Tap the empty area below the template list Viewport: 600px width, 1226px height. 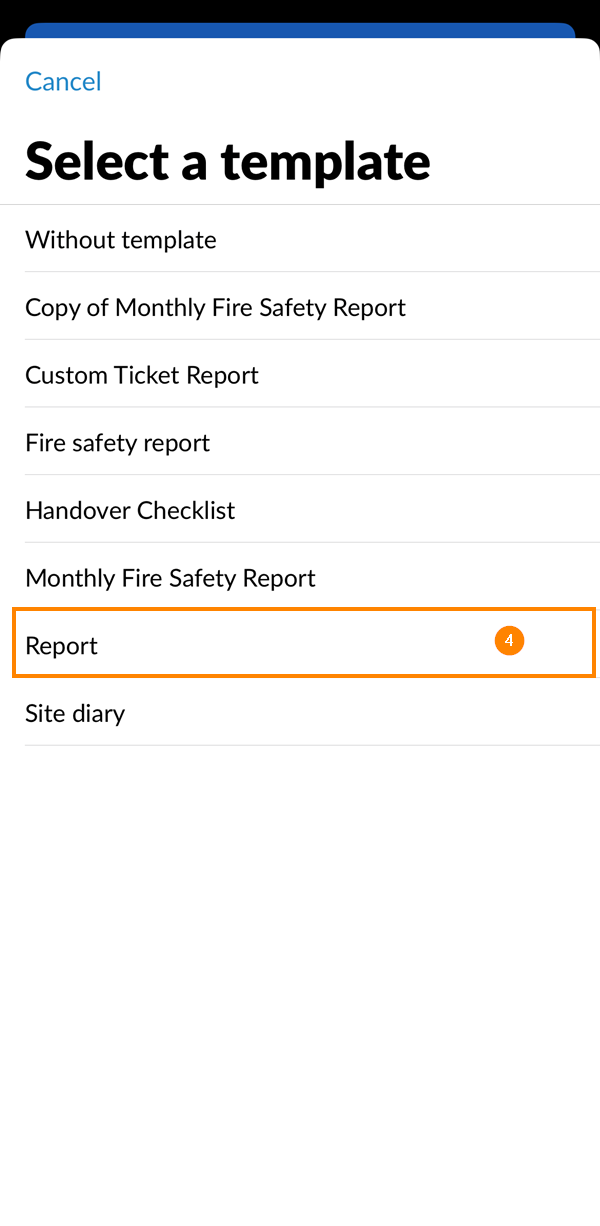point(300,950)
